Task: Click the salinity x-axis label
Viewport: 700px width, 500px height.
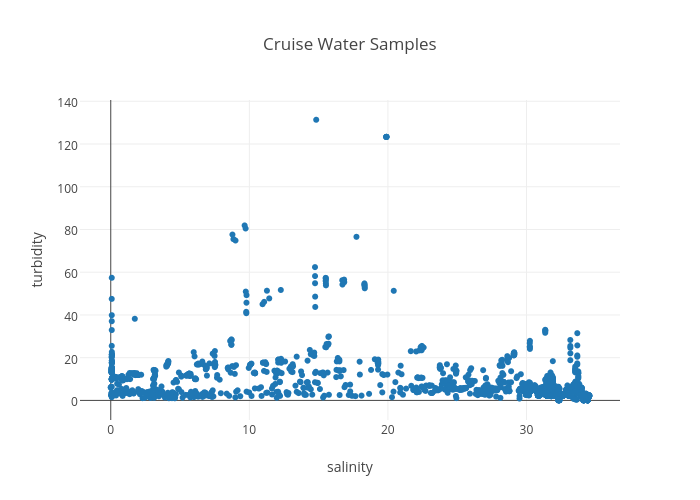Action: click(349, 467)
